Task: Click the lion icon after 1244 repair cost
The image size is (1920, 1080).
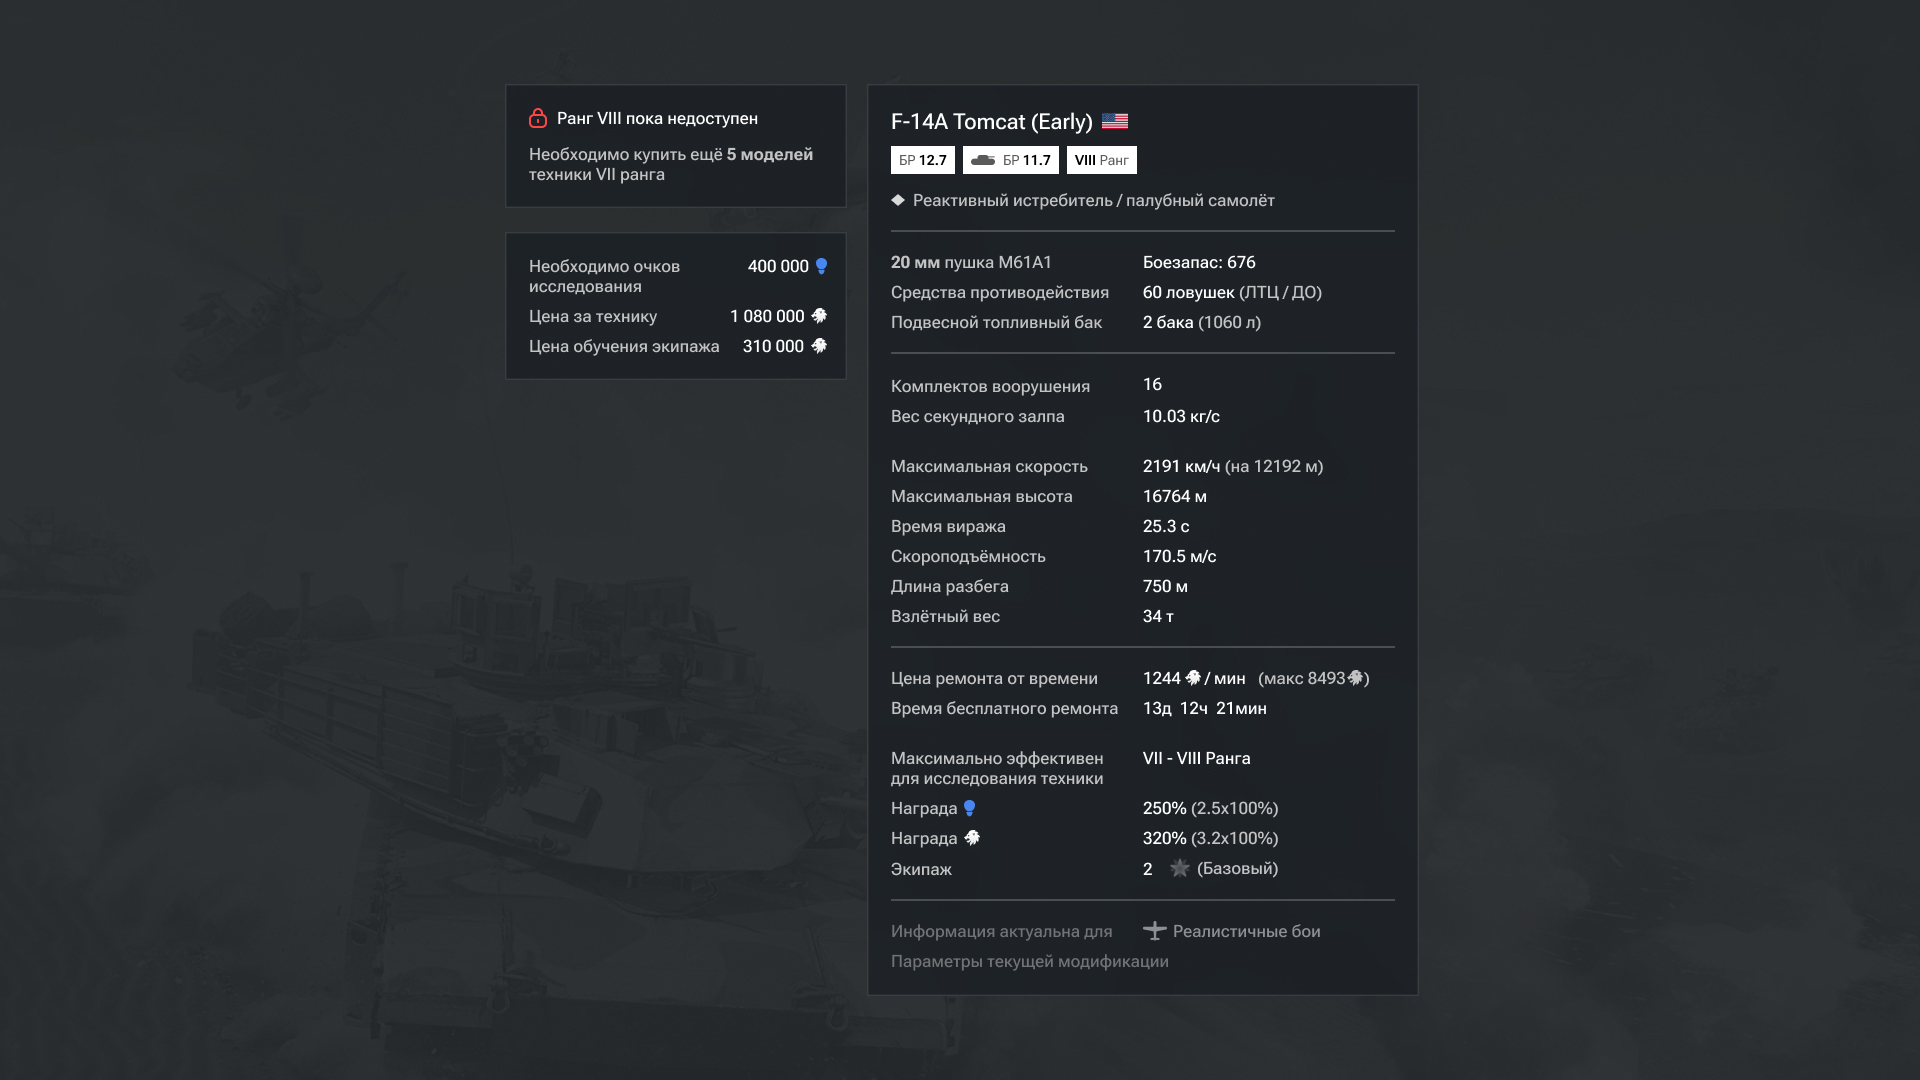Action: pos(1193,678)
